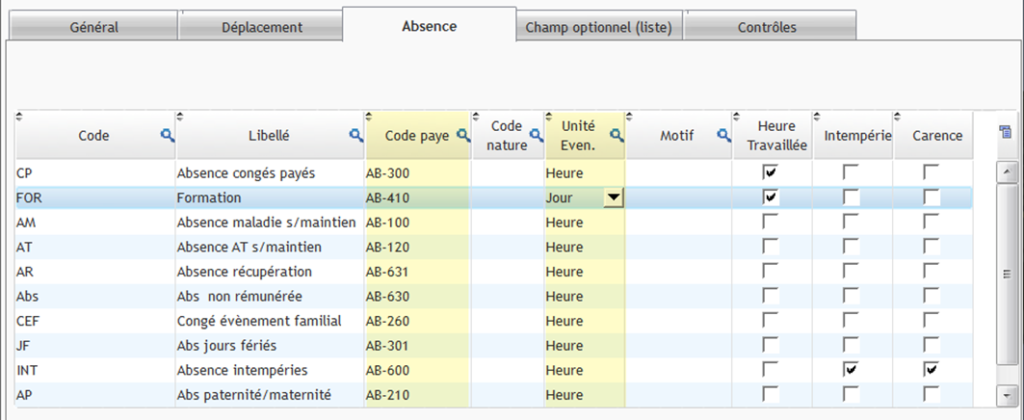
Task: Open the Déplacement tab
Action: click(262, 27)
